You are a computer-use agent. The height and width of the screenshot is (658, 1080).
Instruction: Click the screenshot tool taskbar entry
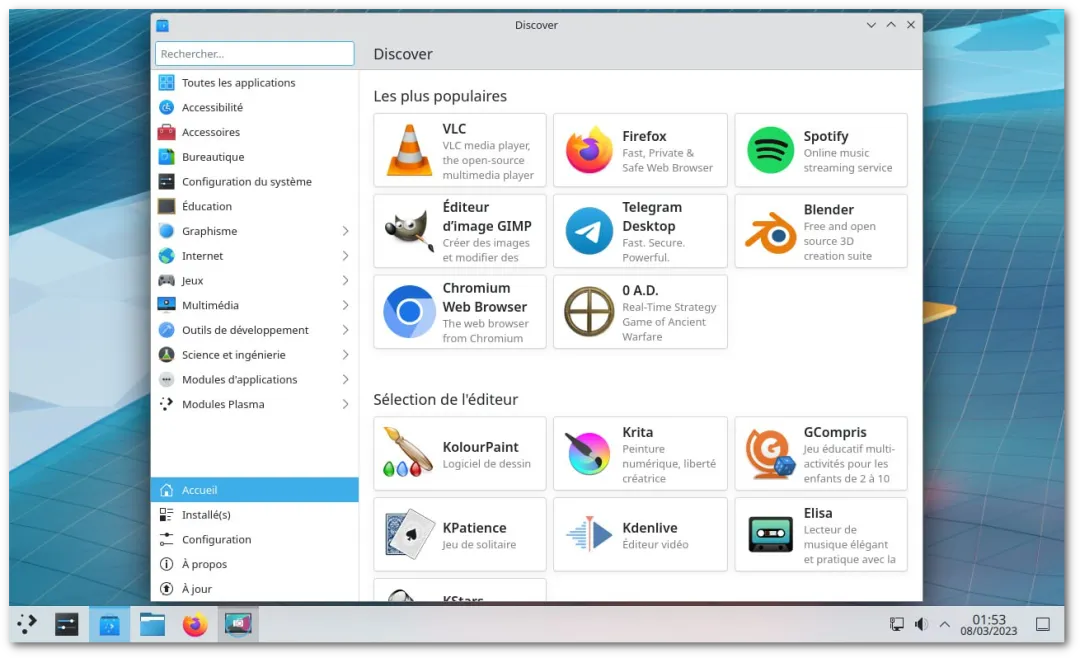(238, 625)
